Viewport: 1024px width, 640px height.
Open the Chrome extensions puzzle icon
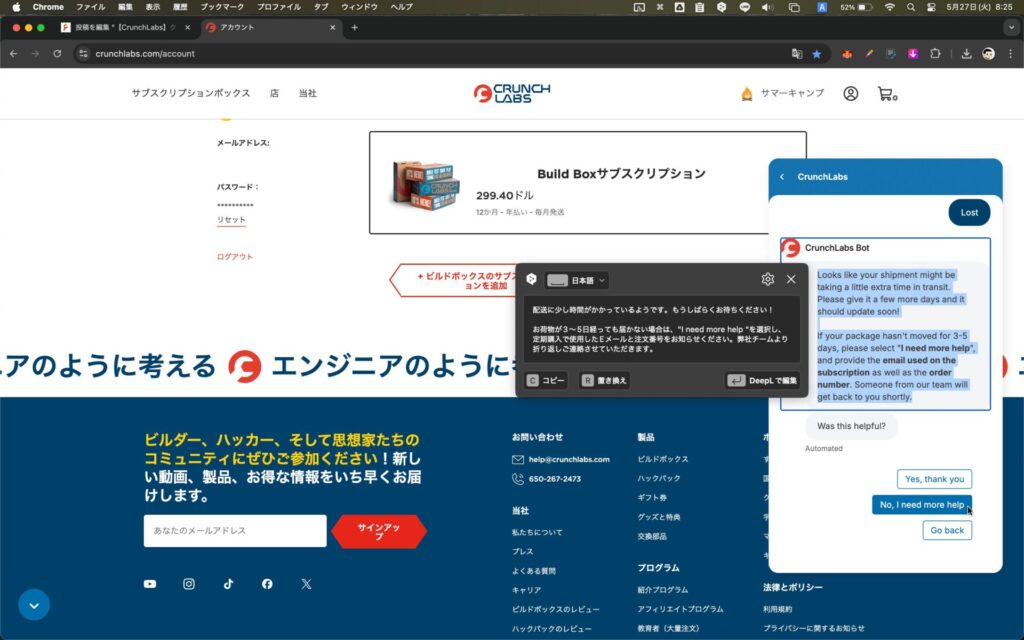click(935, 54)
